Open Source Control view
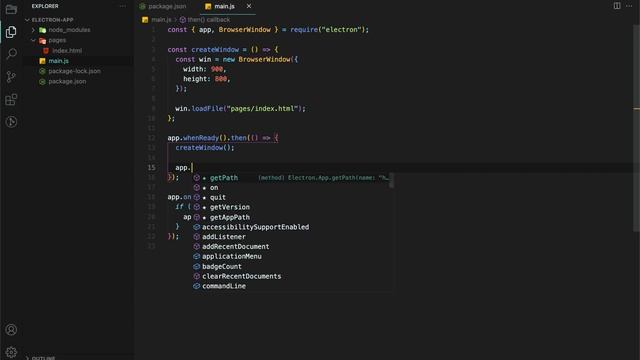This screenshot has height=360, width=640. 11,77
